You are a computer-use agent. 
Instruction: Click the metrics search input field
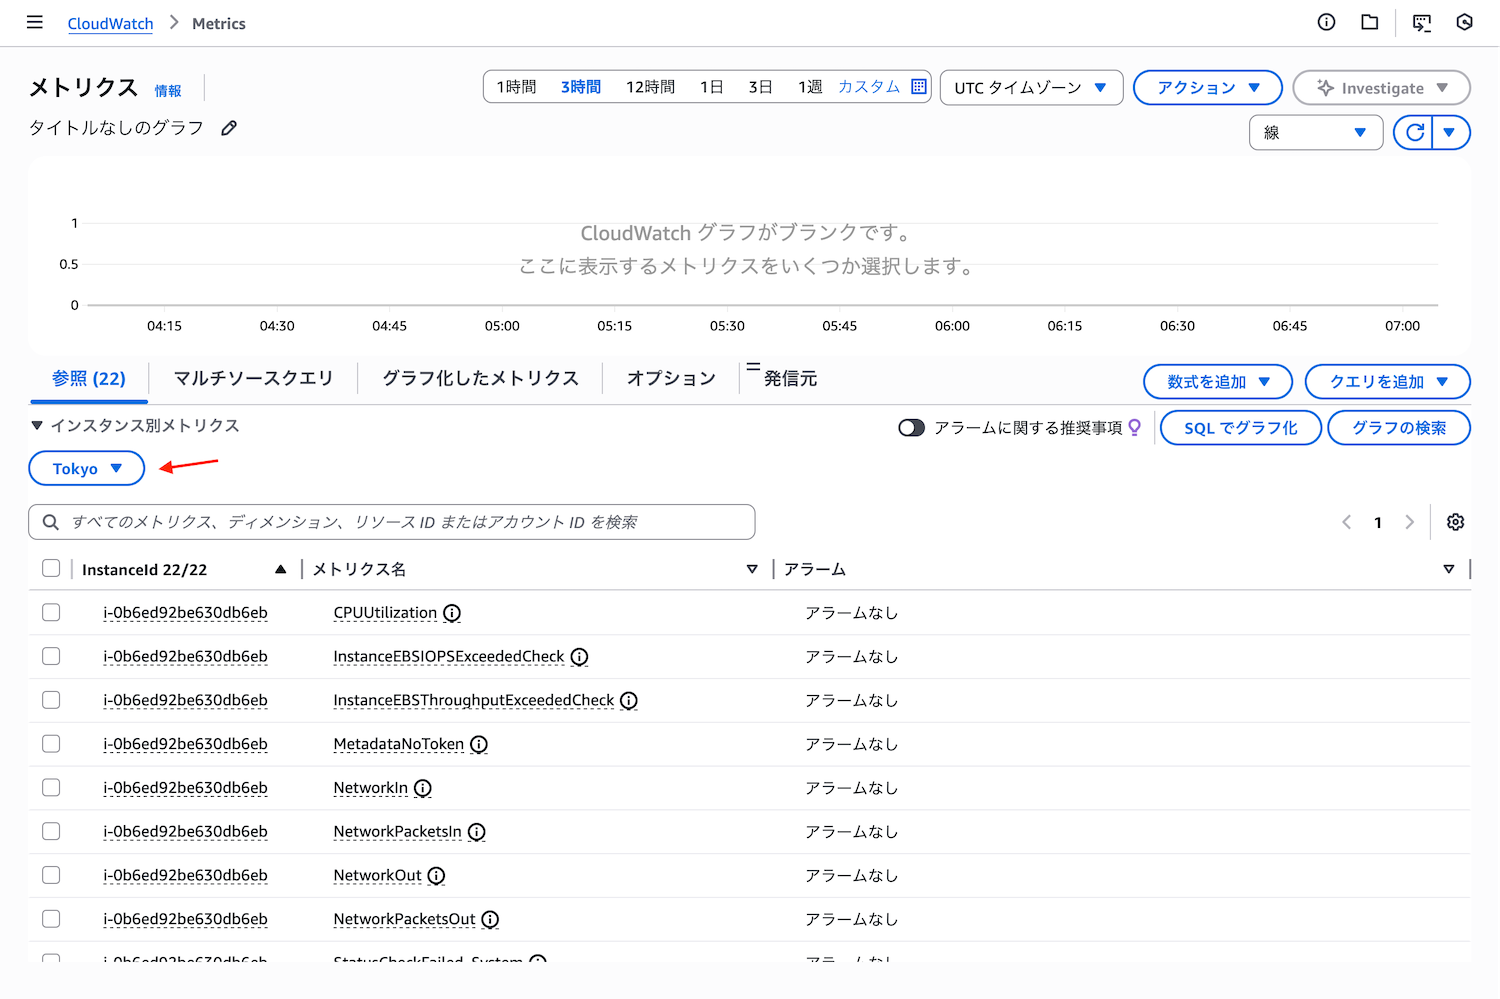(x=400, y=522)
